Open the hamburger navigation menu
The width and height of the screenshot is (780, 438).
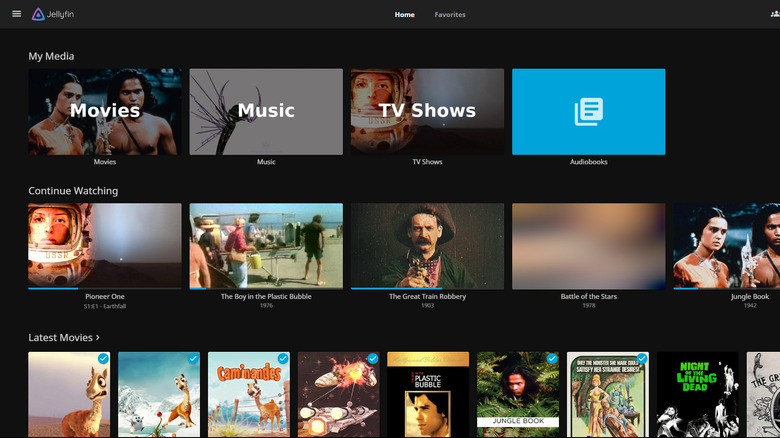[x=16, y=14]
